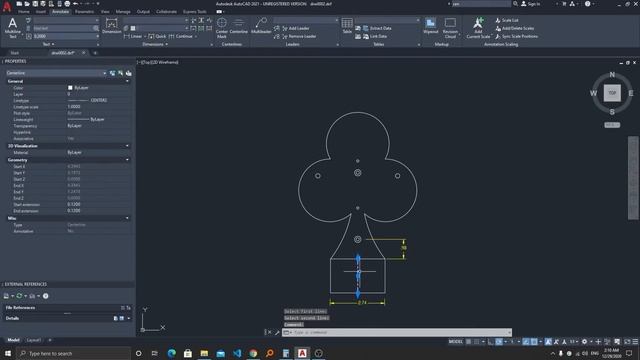
Task: Click the Remove Leader button
Action: click(x=299, y=36)
